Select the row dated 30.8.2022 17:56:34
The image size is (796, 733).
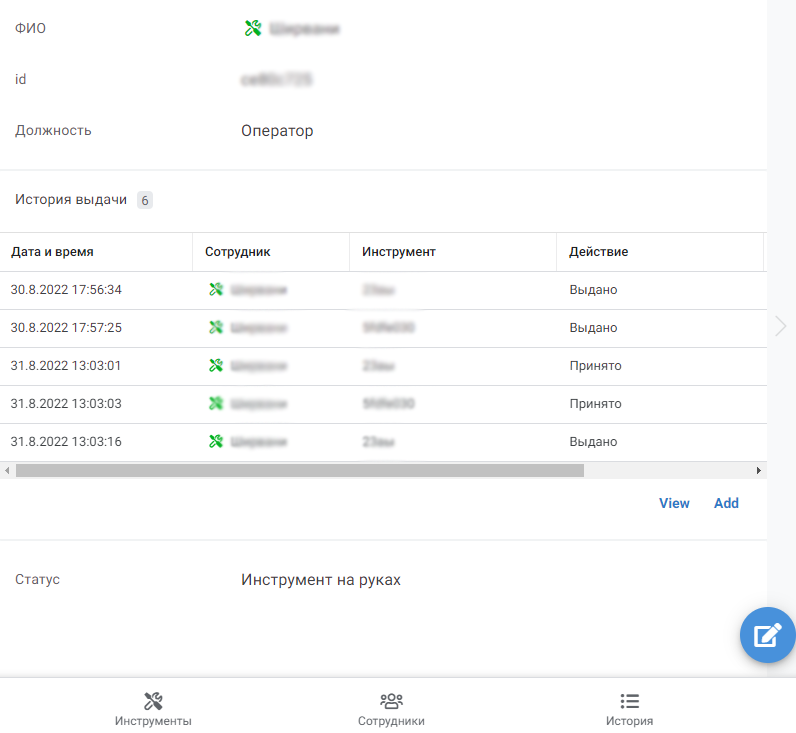tap(383, 290)
